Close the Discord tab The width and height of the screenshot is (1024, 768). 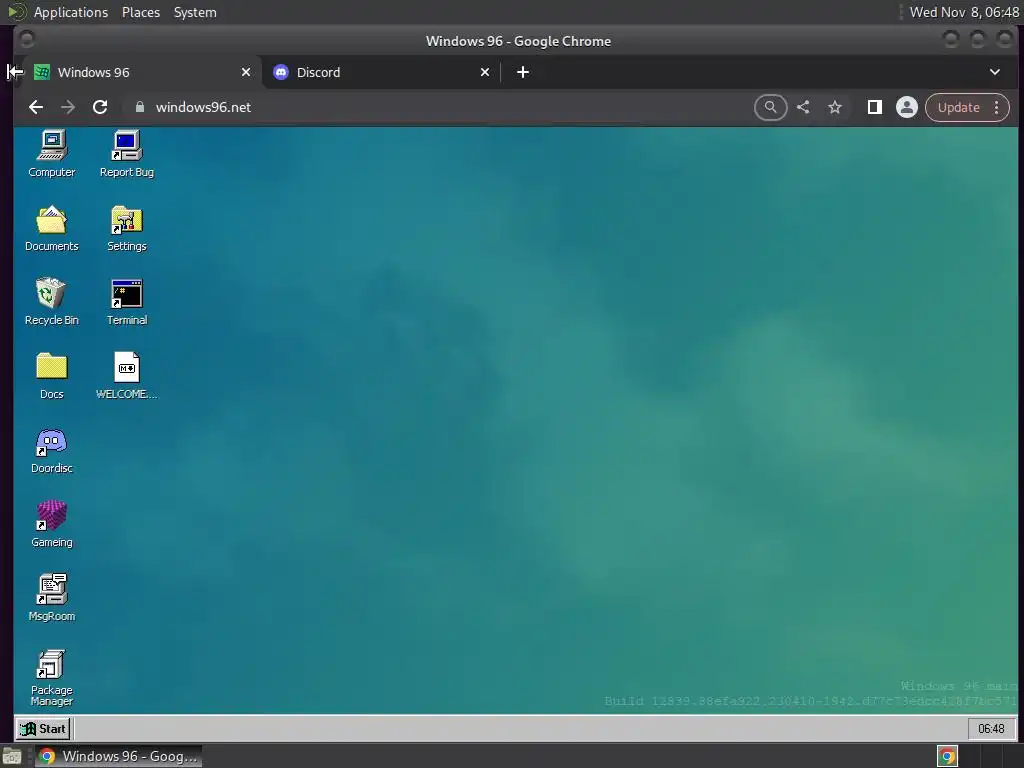click(x=485, y=72)
